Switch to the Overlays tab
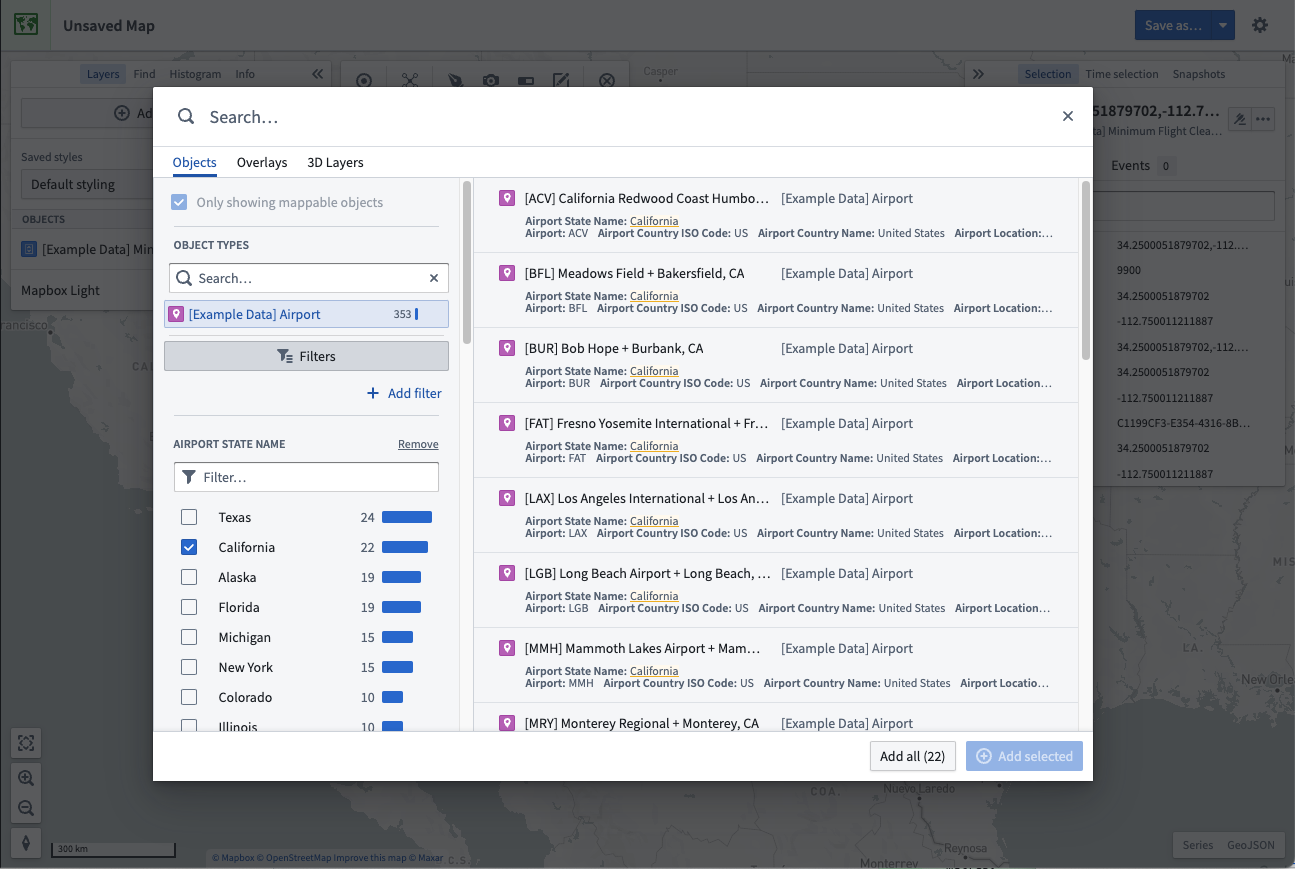 pos(262,162)
